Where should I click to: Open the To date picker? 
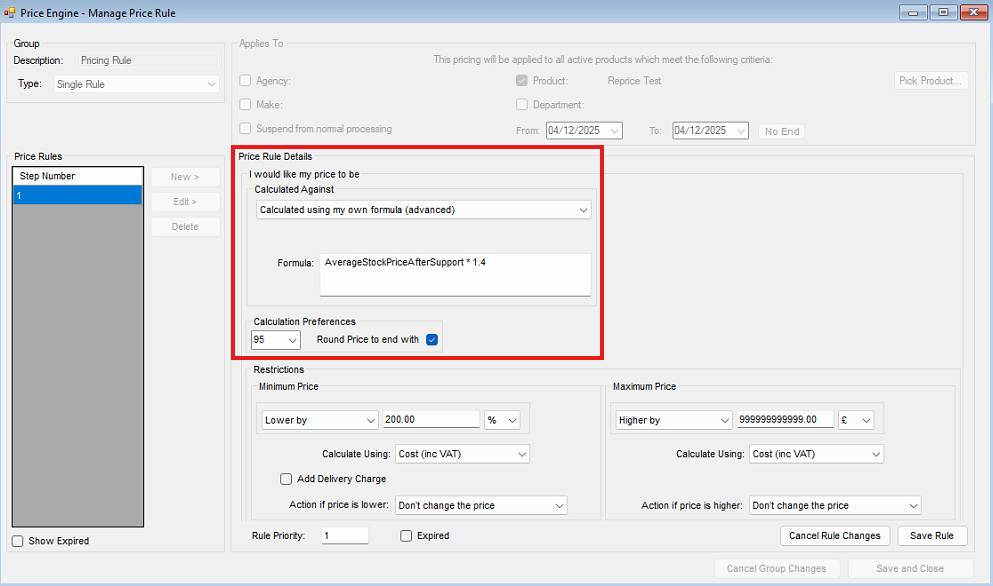(741, 131)
